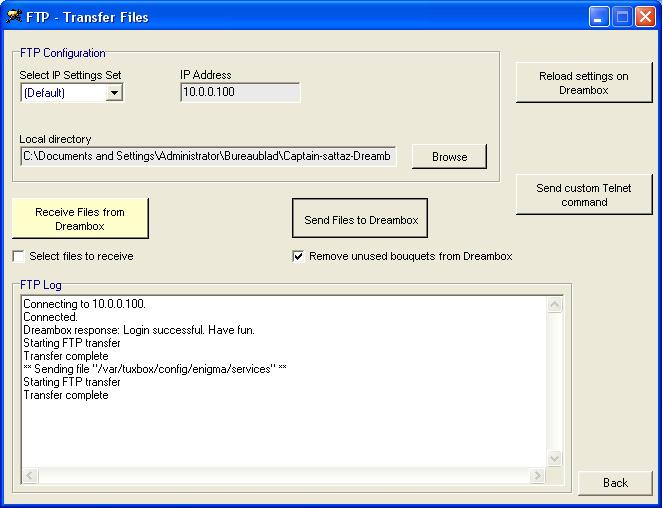Screen dimensions: 663x508
Task: Click FTP Log horizontal scrollbar left arrow
Action: click(30, 475)
